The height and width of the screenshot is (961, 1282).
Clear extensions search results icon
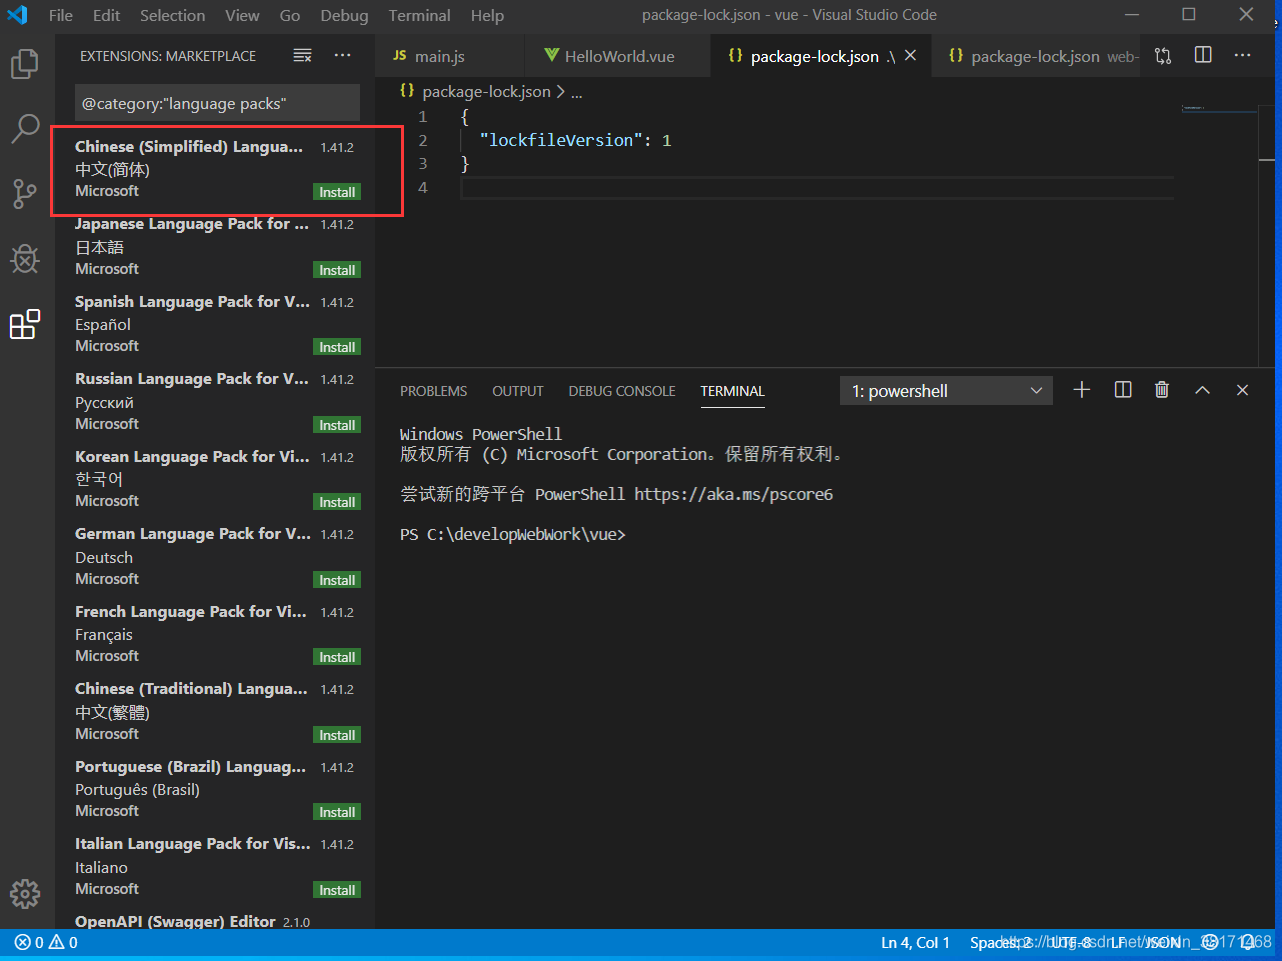coord(302,56)
